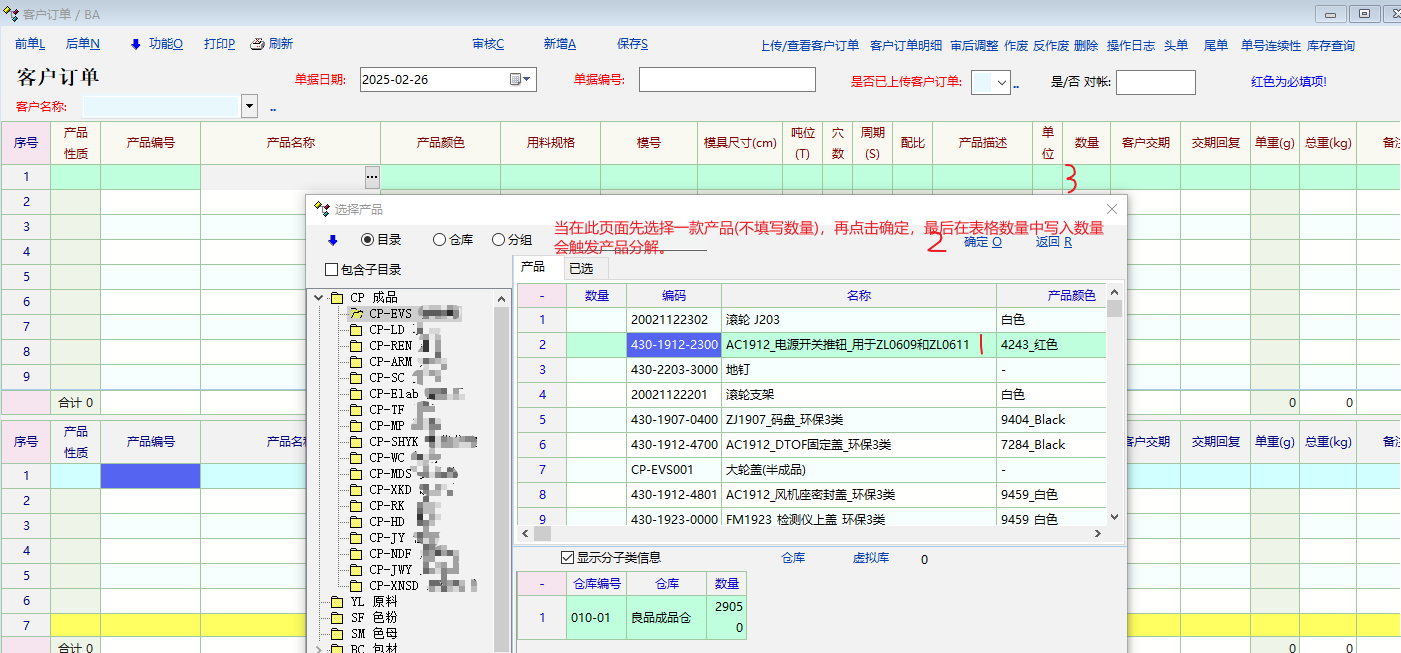Click the 确定 O confirm link

tap(982, 242)
